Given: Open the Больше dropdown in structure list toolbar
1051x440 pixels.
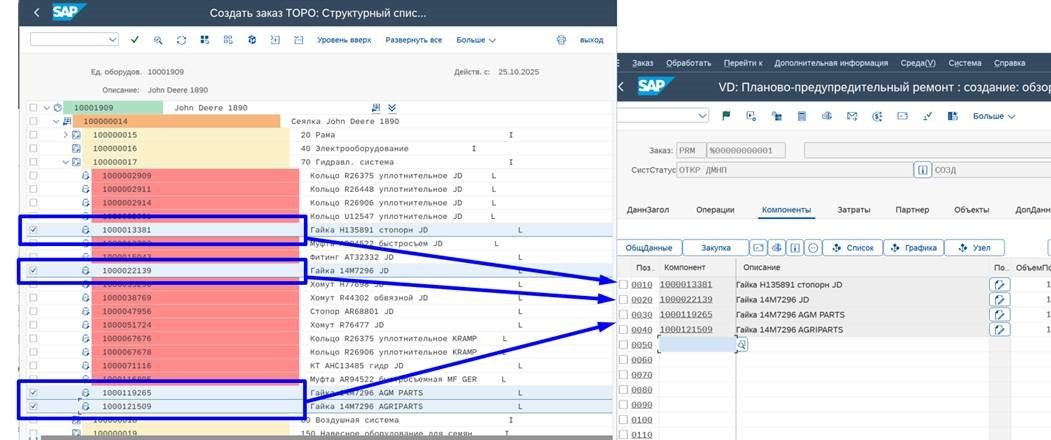Looking at the screenshot, I should pos(476,40).
